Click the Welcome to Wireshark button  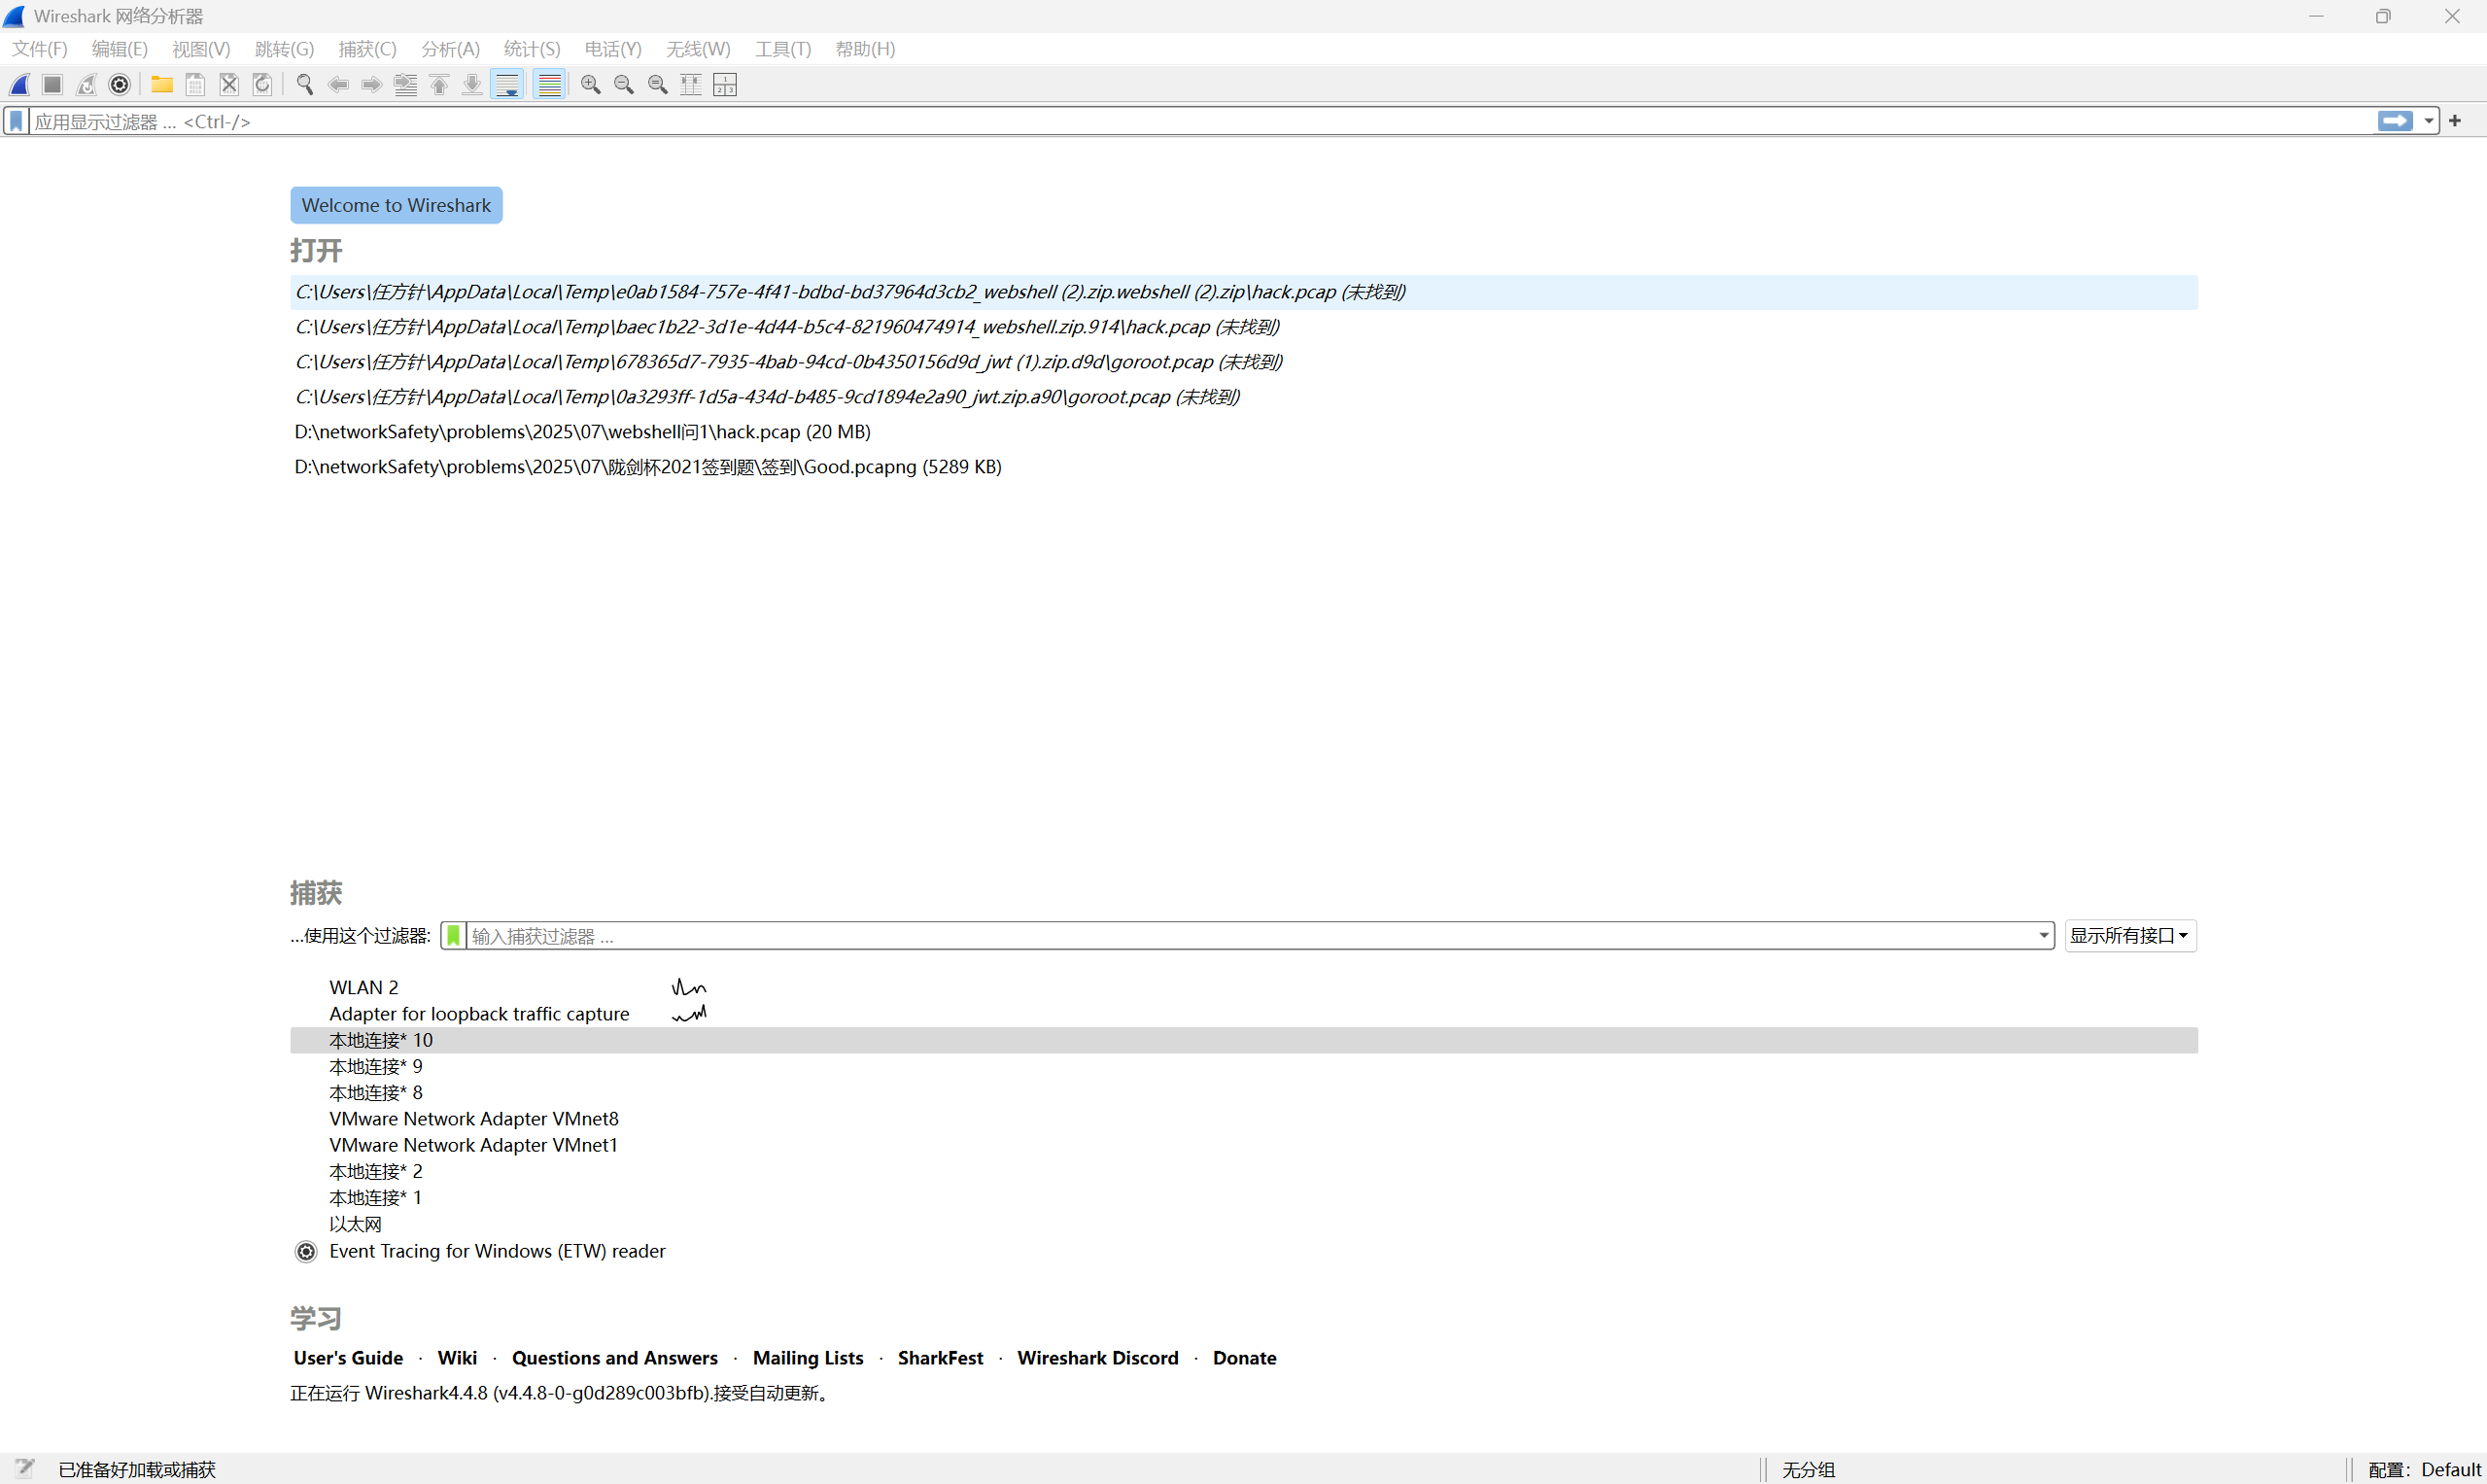[396, 205]
